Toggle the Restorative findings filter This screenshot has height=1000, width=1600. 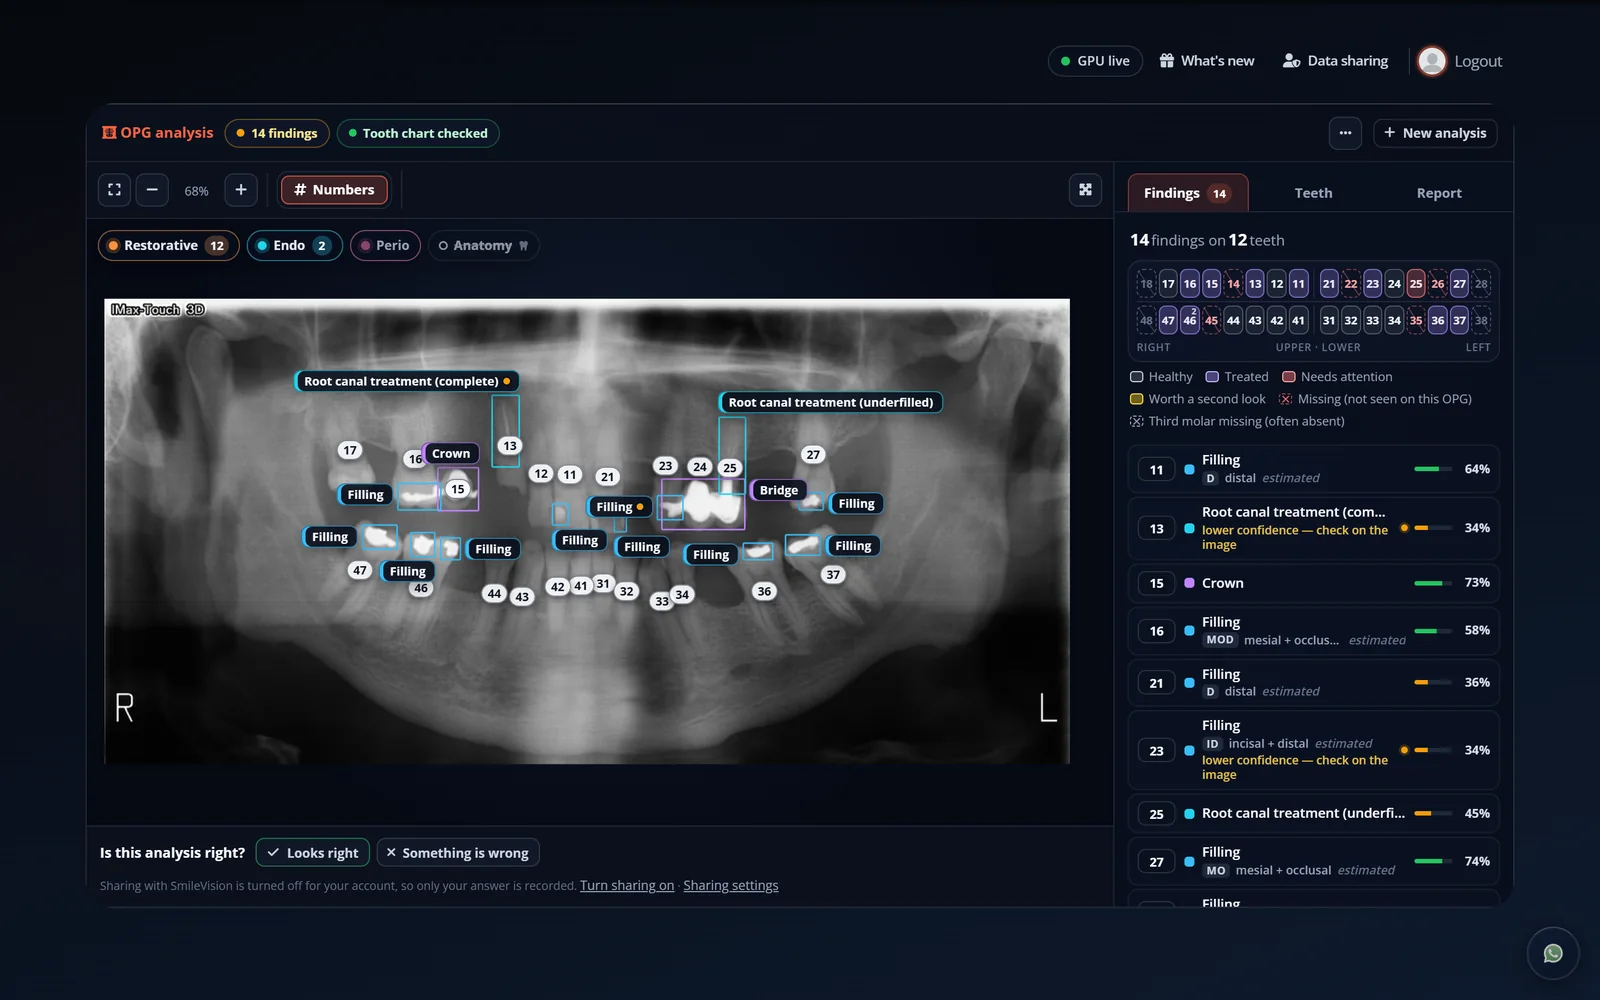pos(169,245)
